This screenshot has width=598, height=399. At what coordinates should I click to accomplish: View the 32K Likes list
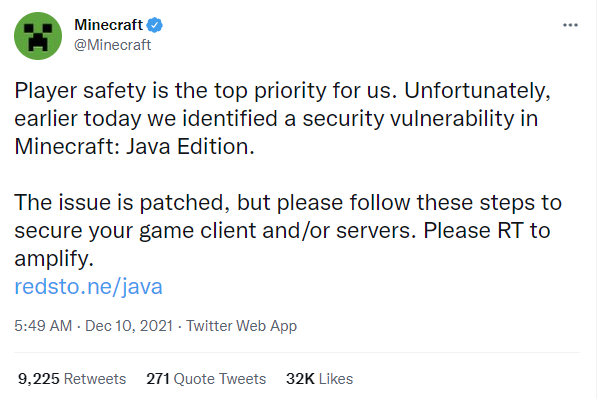(320, 379)
